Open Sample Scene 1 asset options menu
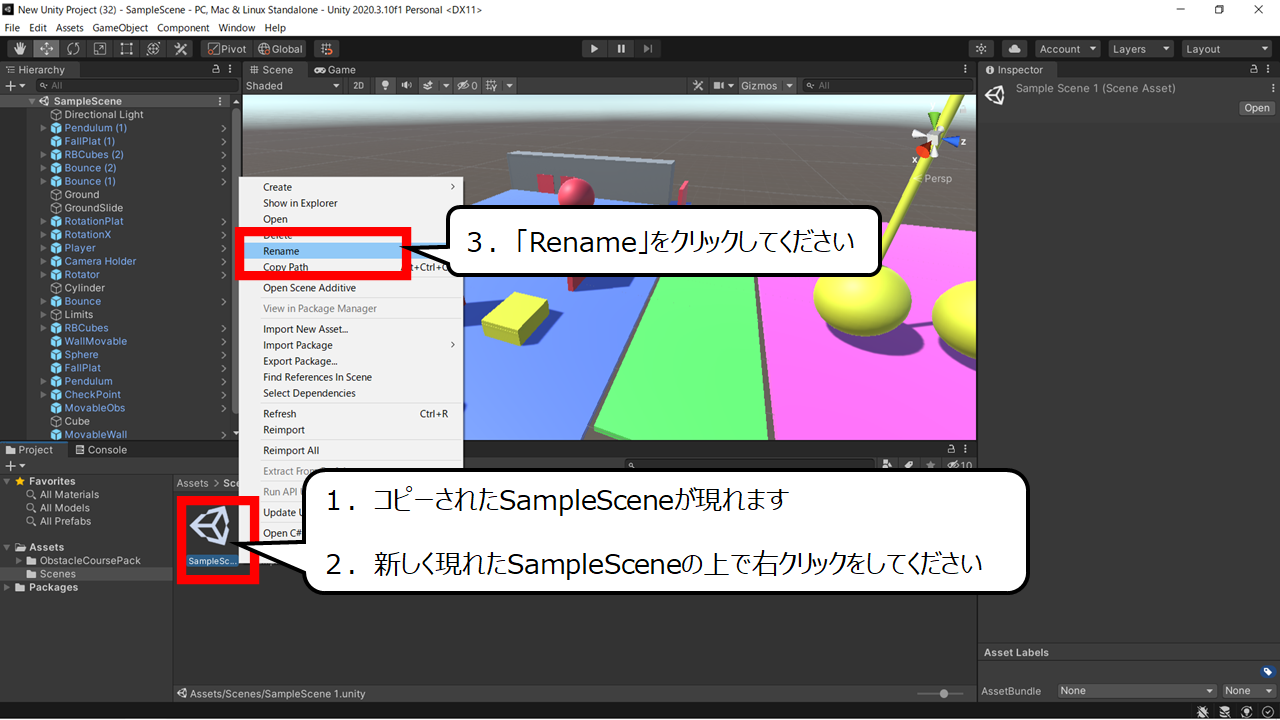The width and height of the screenshot is (1280, 720). click(1271, 88)
